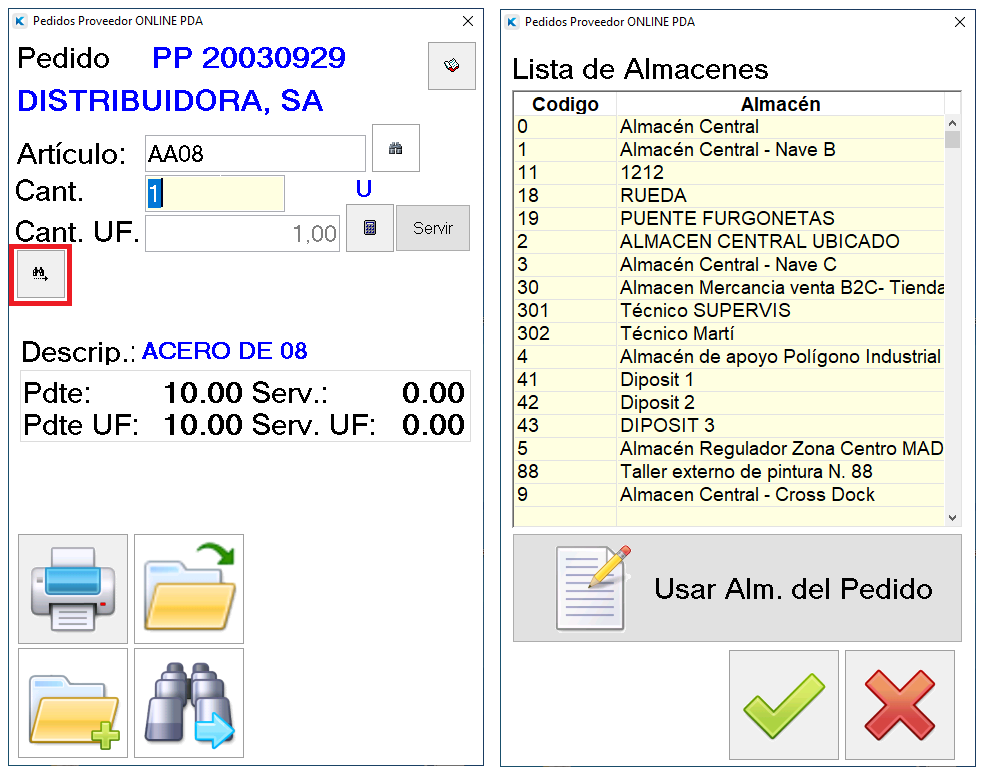The width and height of the screenshot is (985, 772).
Task: Select row 'Almacén Central' code 0
Action: [729, 127]
